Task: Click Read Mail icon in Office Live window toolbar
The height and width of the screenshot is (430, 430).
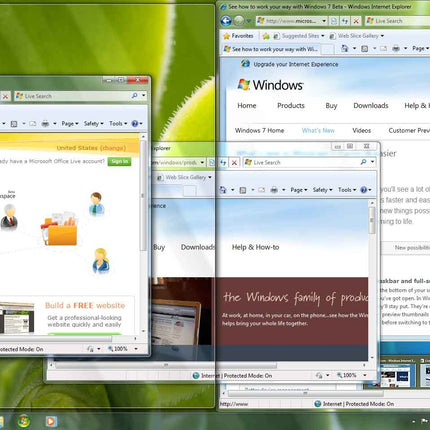Action: 32,124
